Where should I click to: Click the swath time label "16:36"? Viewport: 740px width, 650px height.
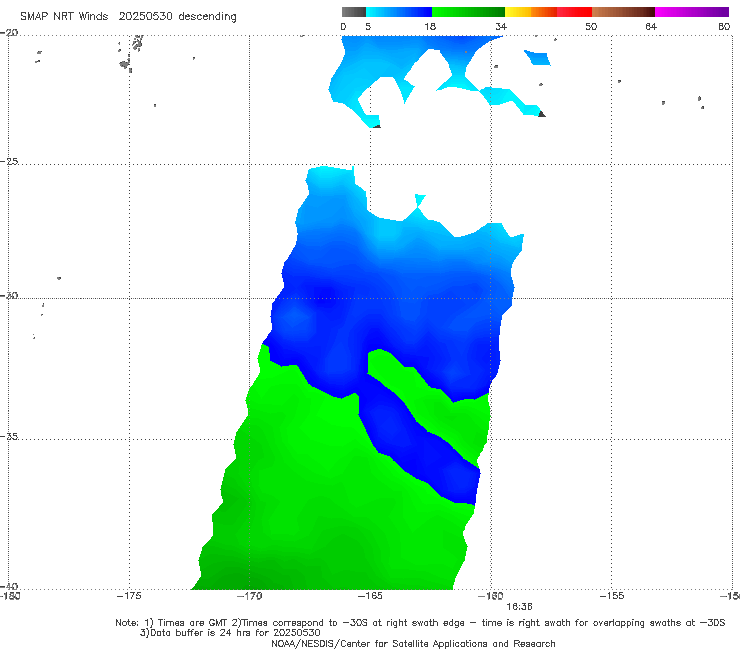[519, 607]
